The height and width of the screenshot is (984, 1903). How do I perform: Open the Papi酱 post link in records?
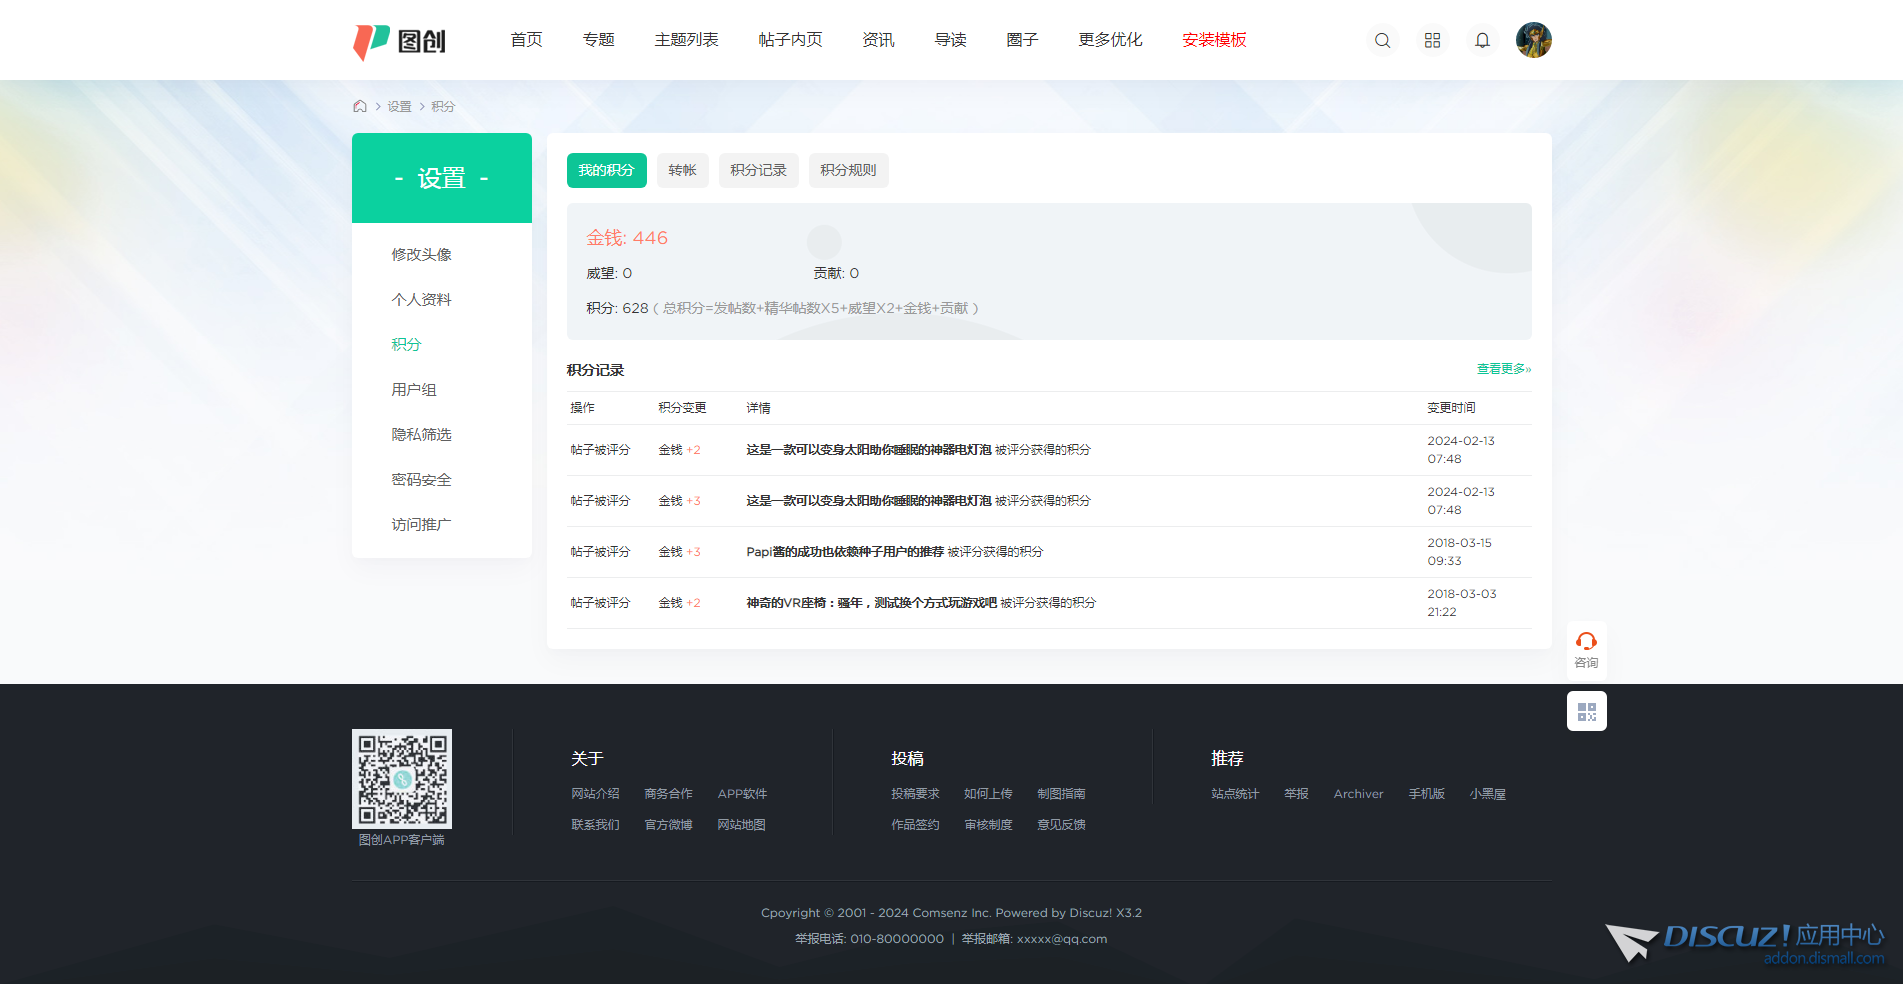coord(845,551)
